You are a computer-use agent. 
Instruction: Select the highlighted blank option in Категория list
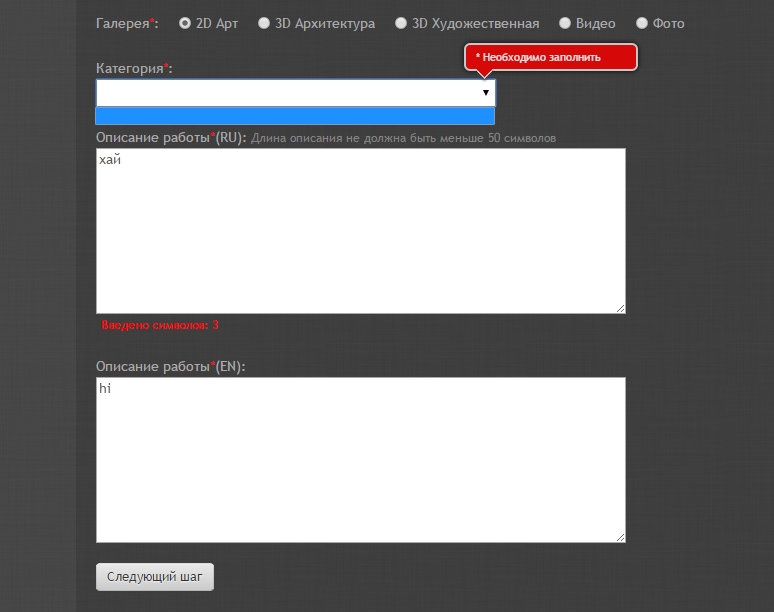(295, 116)
